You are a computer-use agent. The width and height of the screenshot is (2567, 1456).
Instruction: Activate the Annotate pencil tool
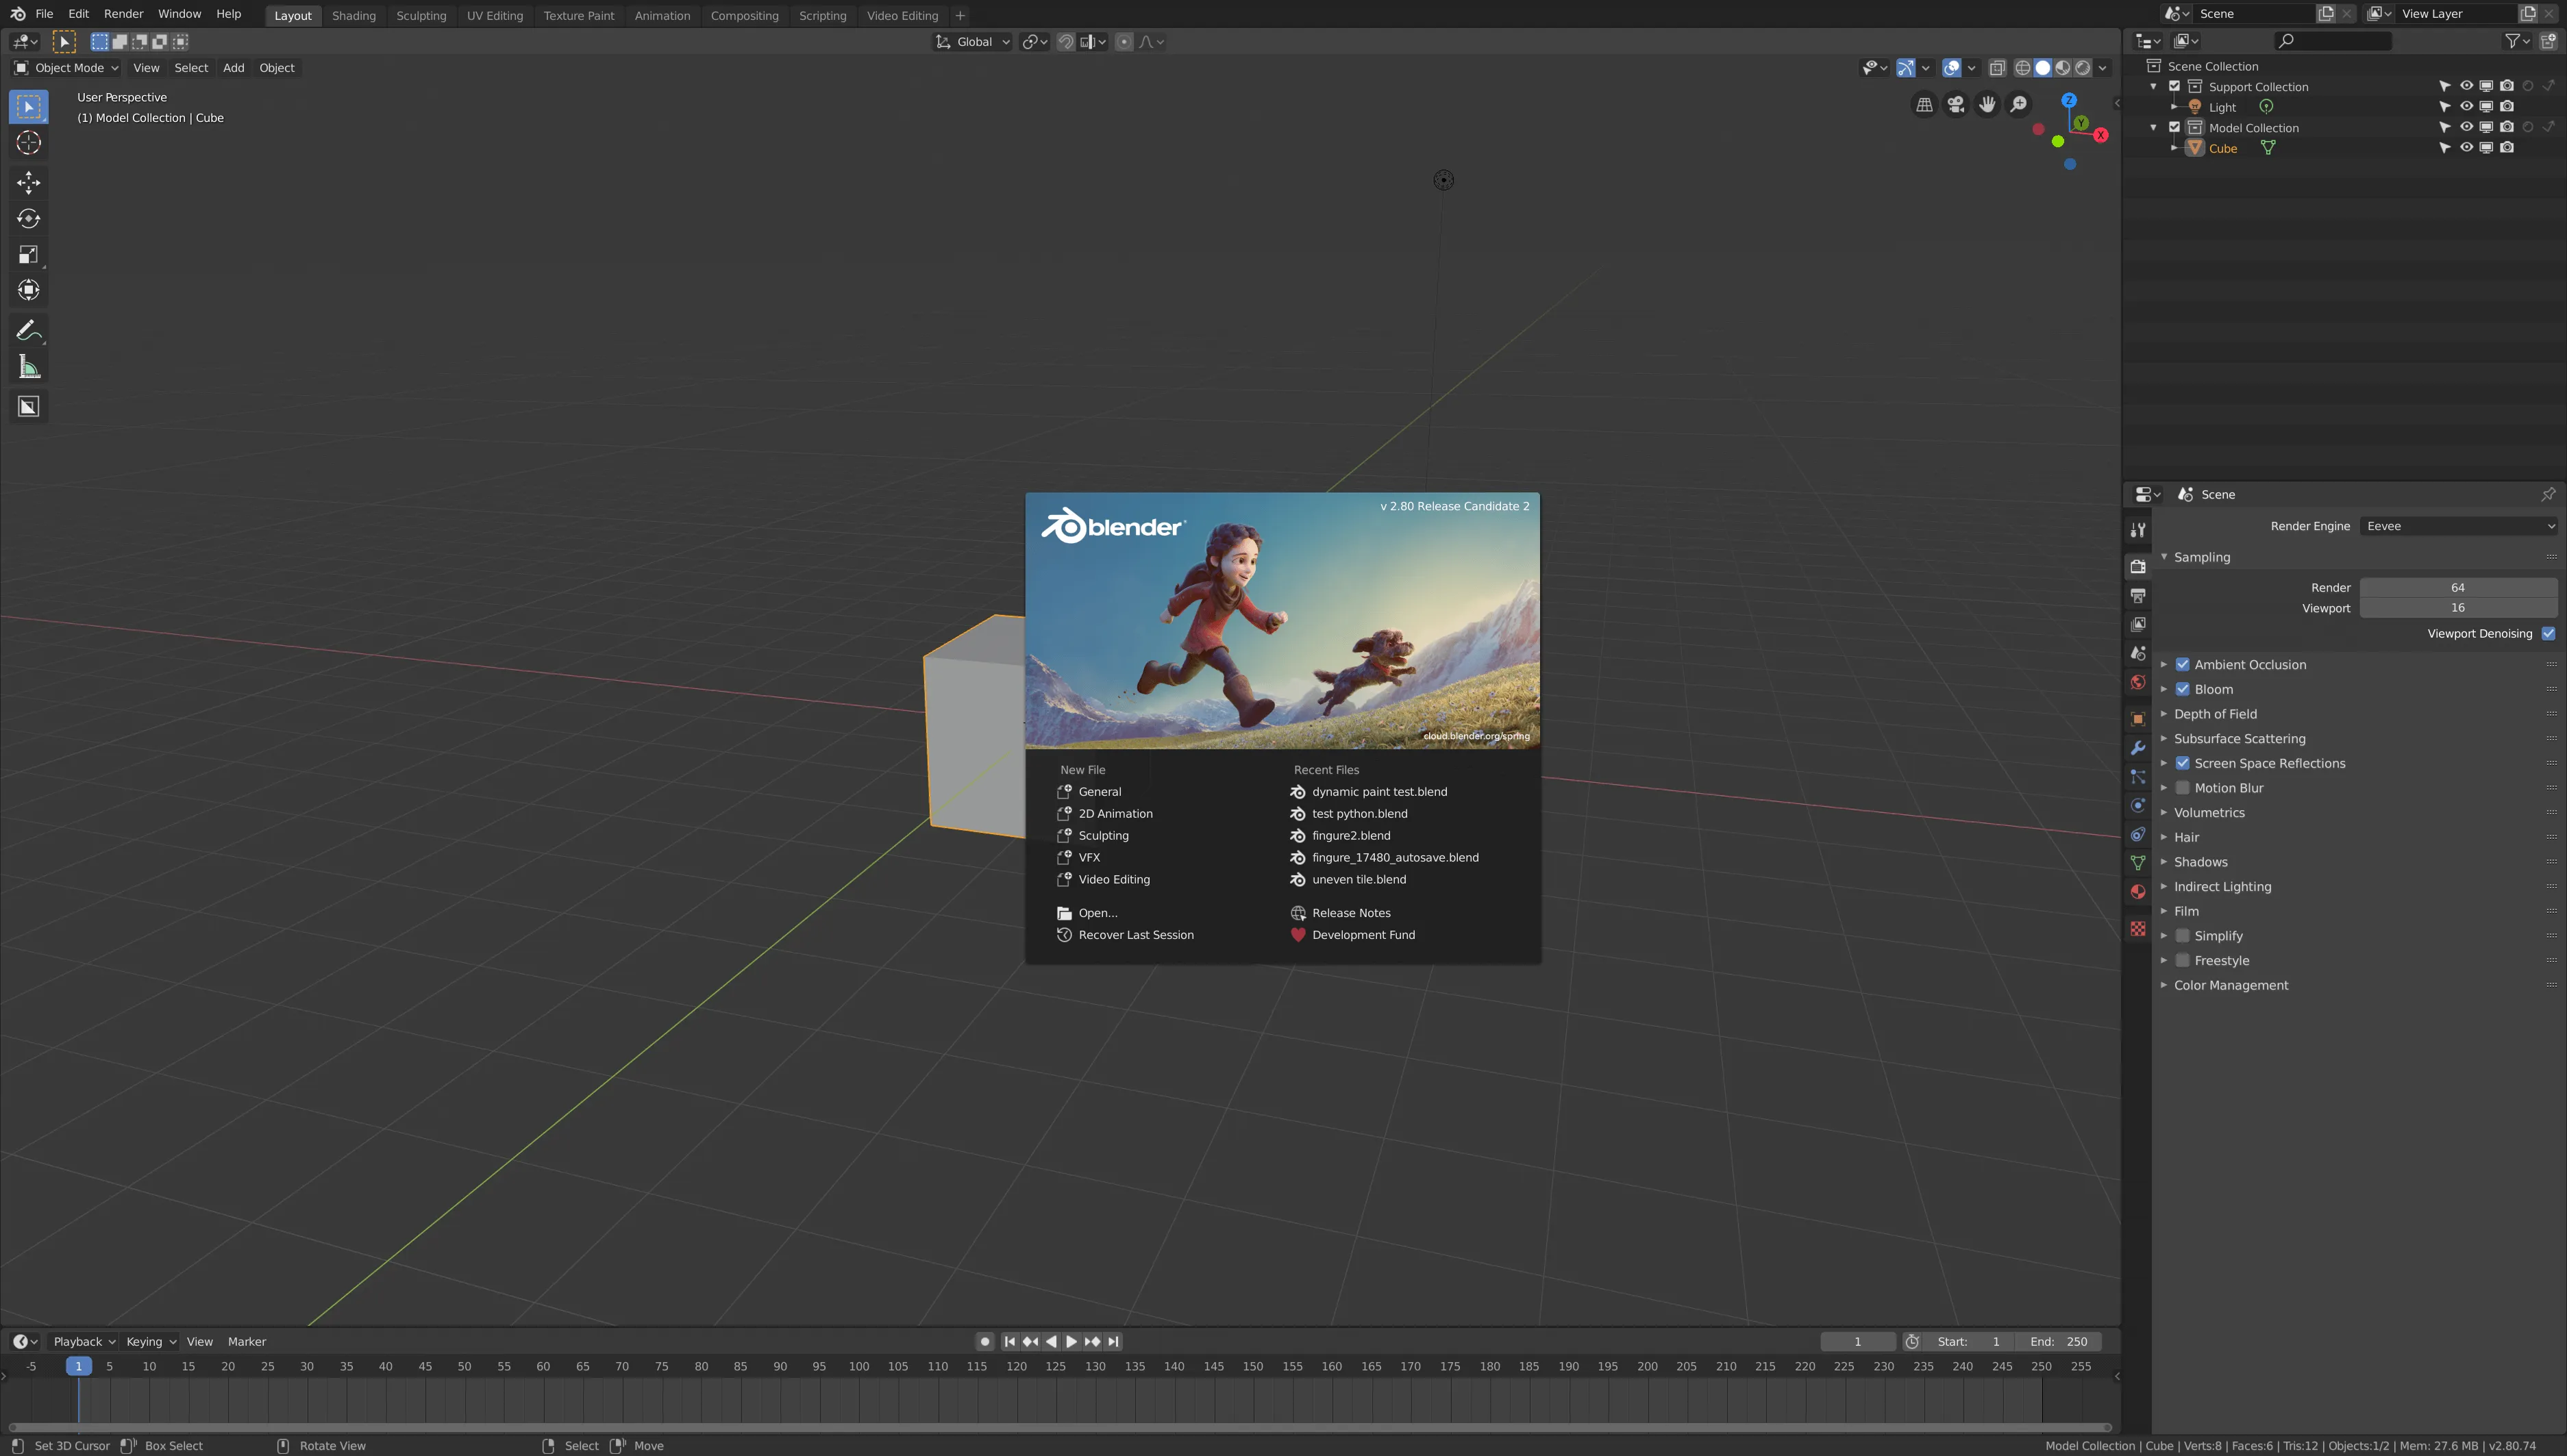[x=28, y=330]
